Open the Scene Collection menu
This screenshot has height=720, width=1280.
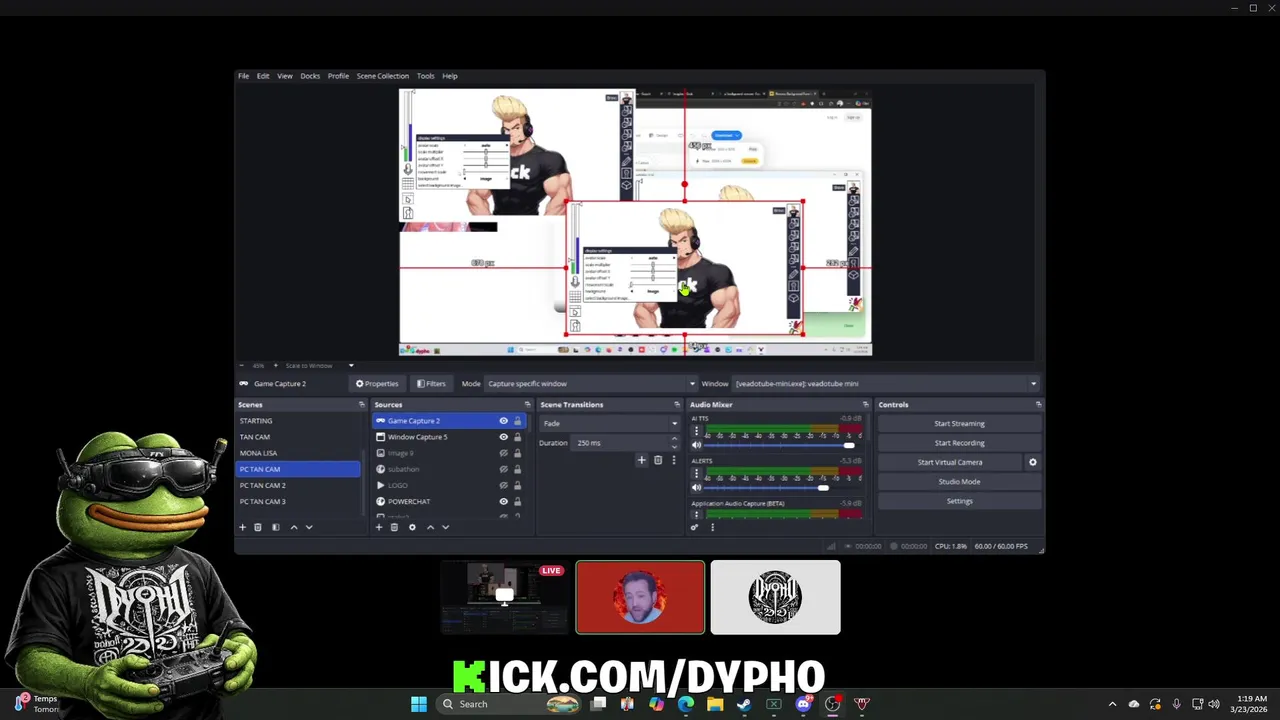pyautogui.click(x=383, y=76)
